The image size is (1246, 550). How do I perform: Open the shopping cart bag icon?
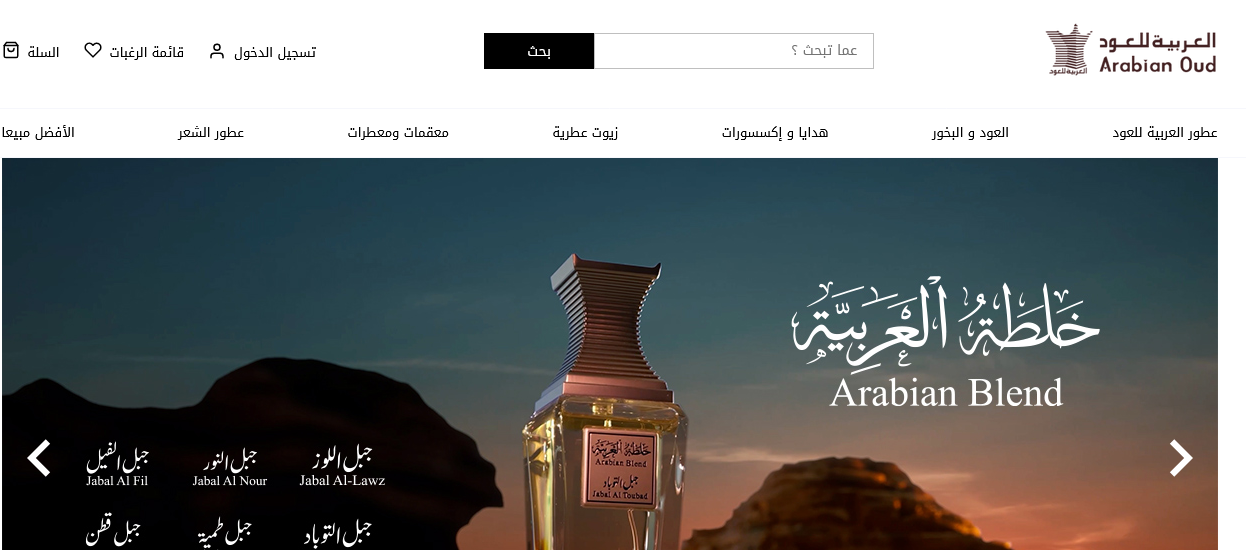click(11, 50)
